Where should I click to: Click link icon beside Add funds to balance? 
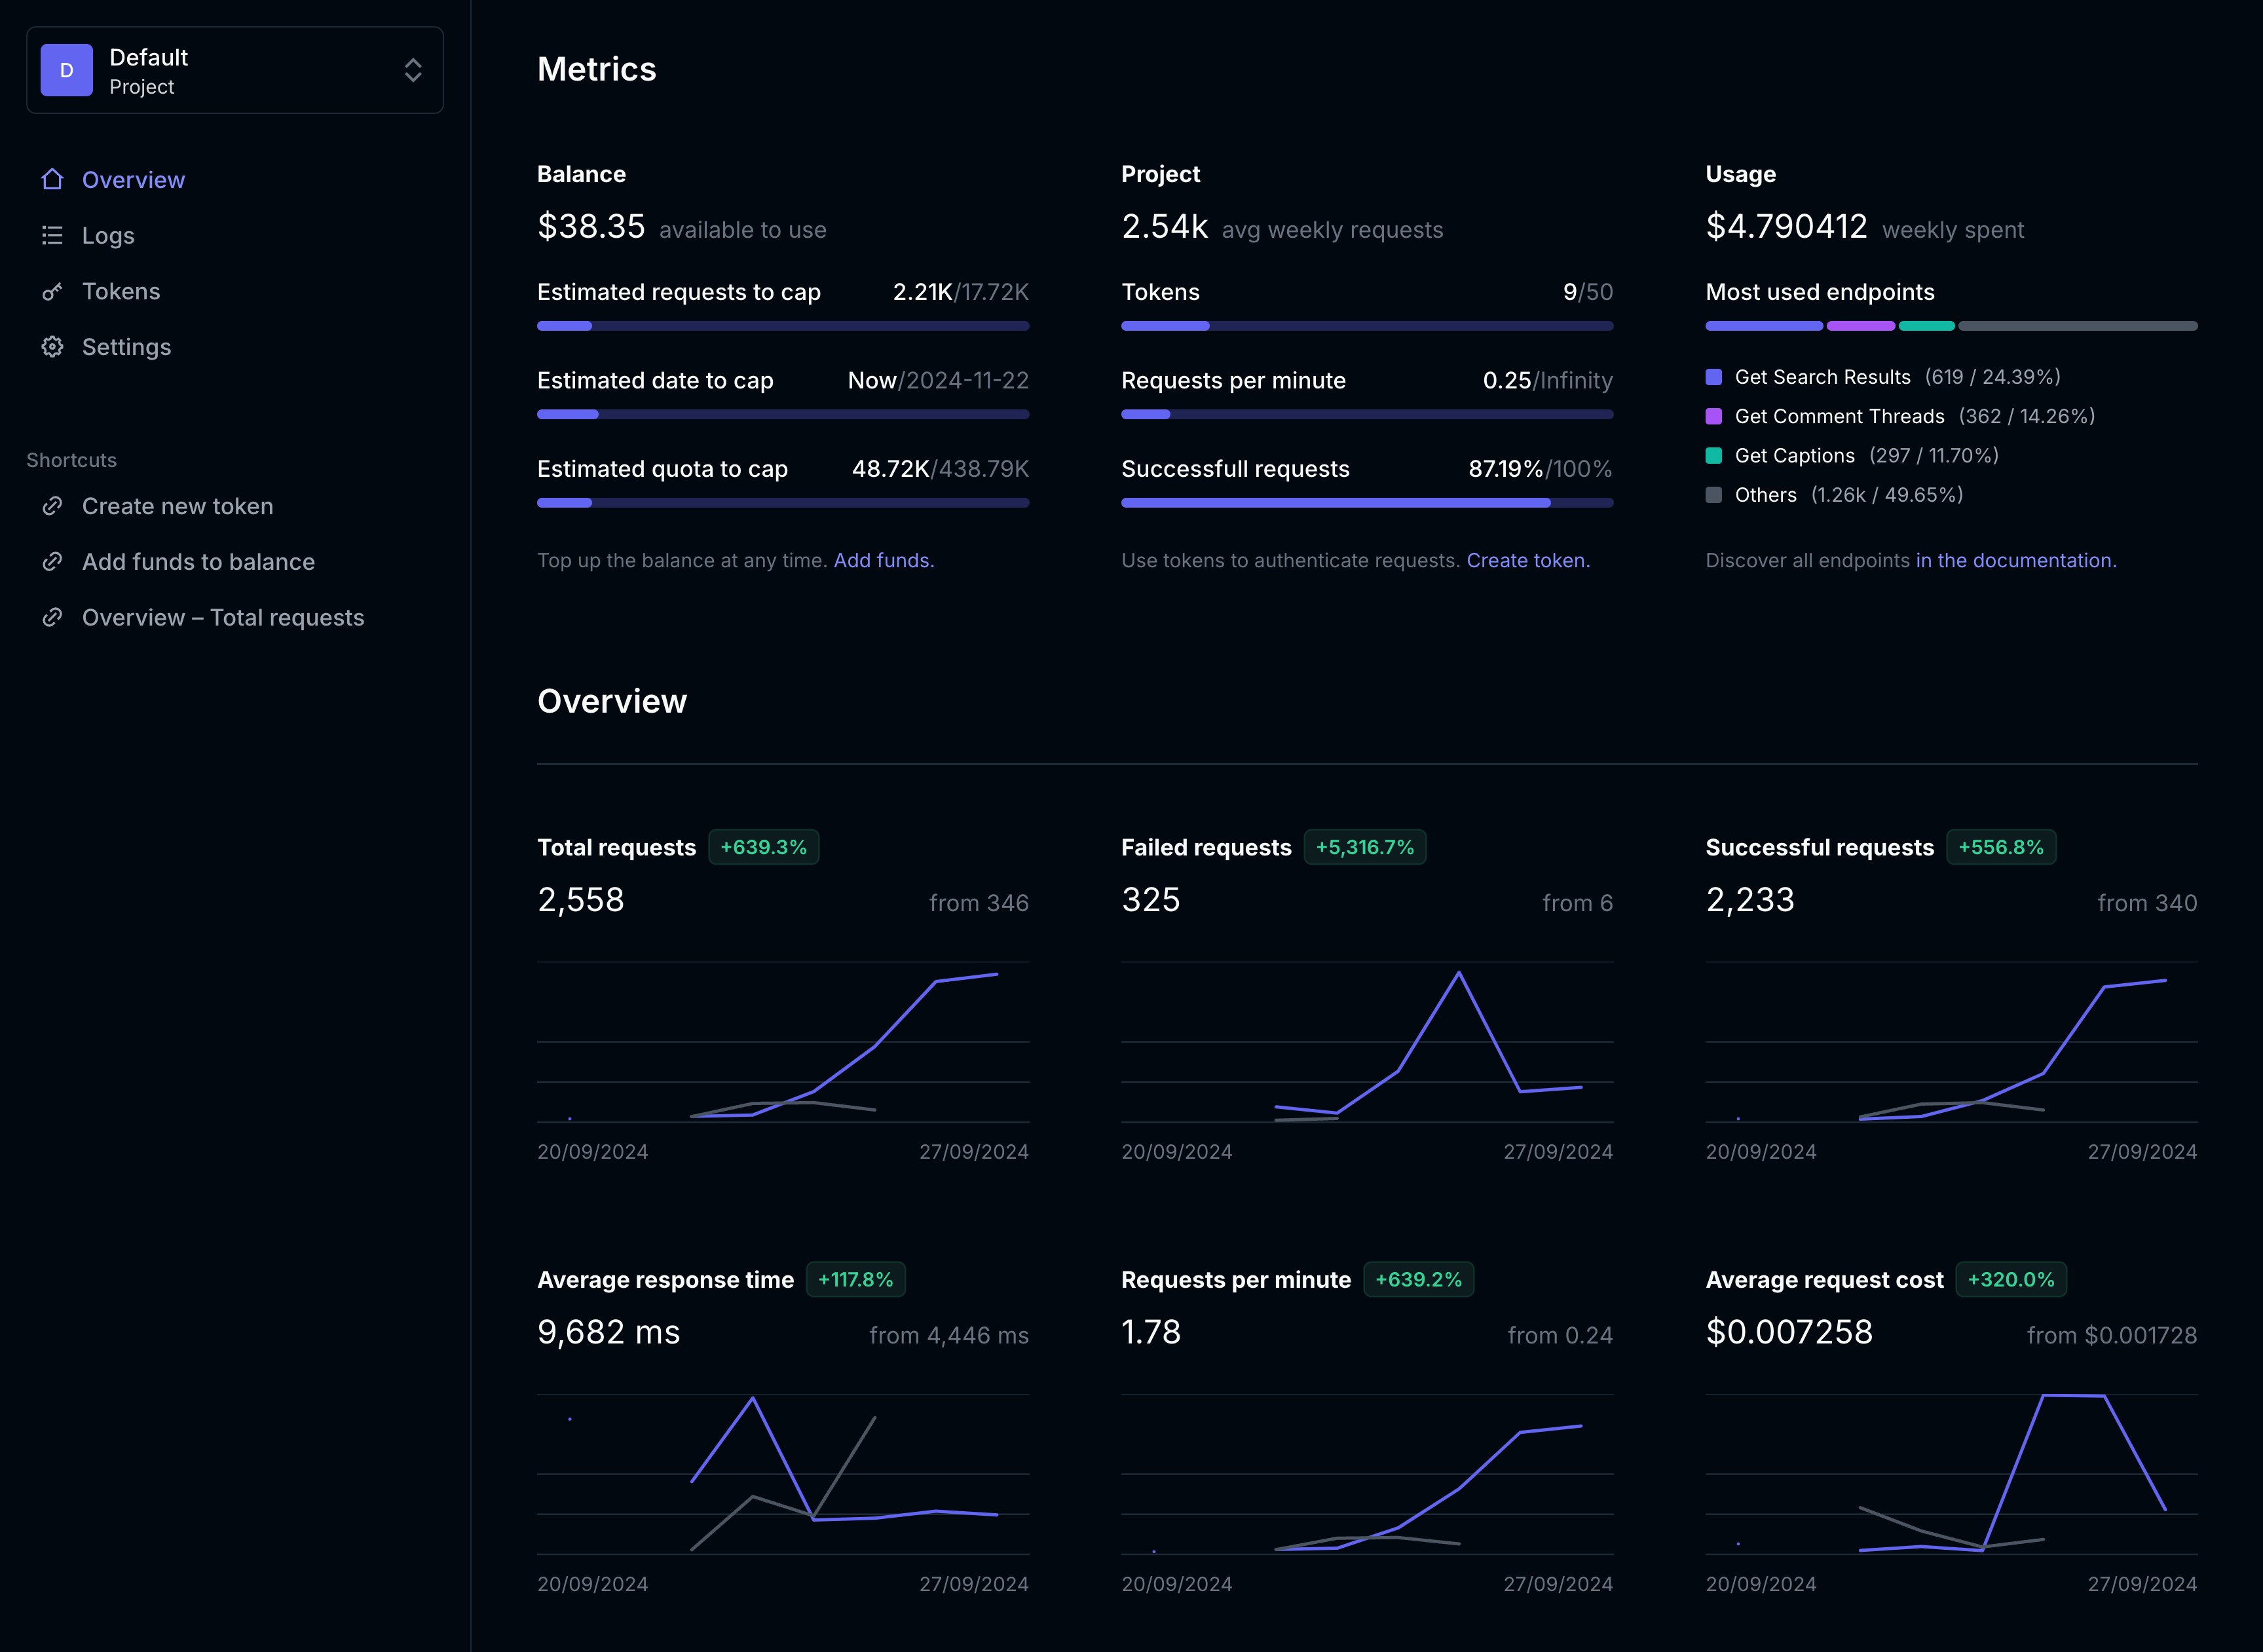pos(52,562)
